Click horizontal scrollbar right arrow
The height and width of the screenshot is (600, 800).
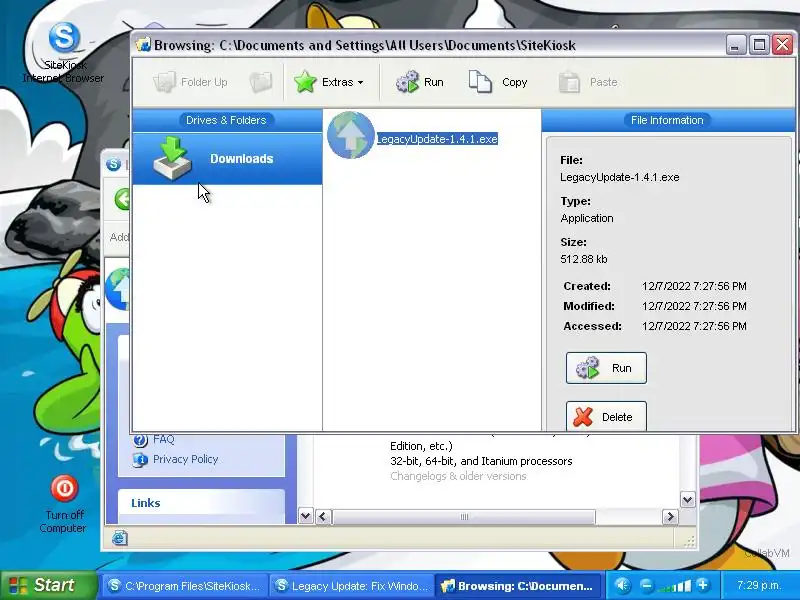coord(670,517)
